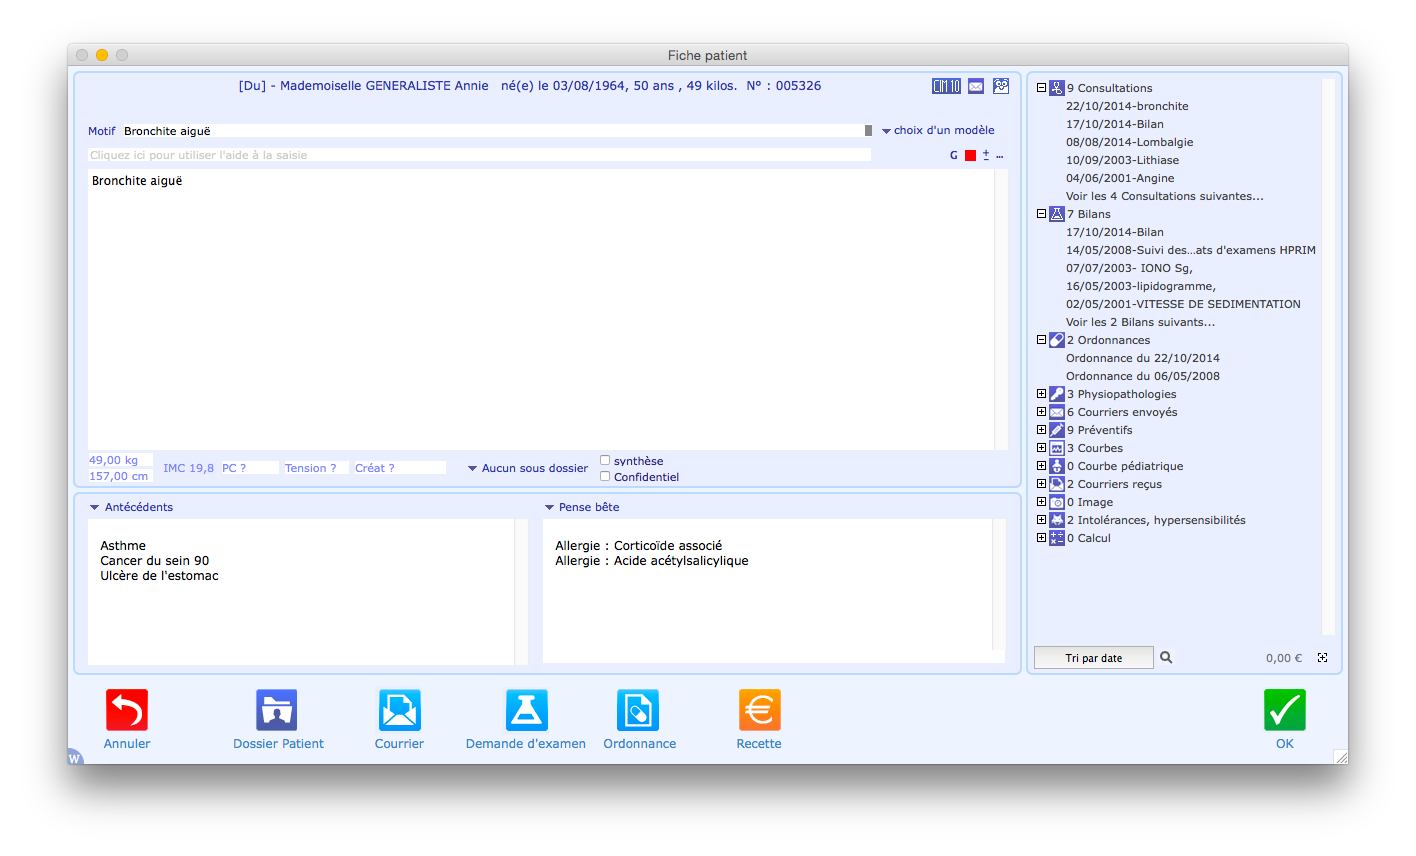Collapse the 9 Consultations node
The image size is (1416, 856).
tap(1041, 88)
